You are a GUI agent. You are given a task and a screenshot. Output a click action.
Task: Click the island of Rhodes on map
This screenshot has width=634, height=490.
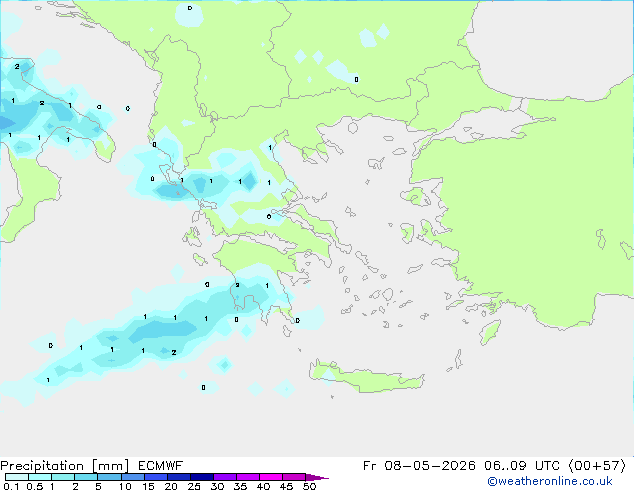pos(490,332)
